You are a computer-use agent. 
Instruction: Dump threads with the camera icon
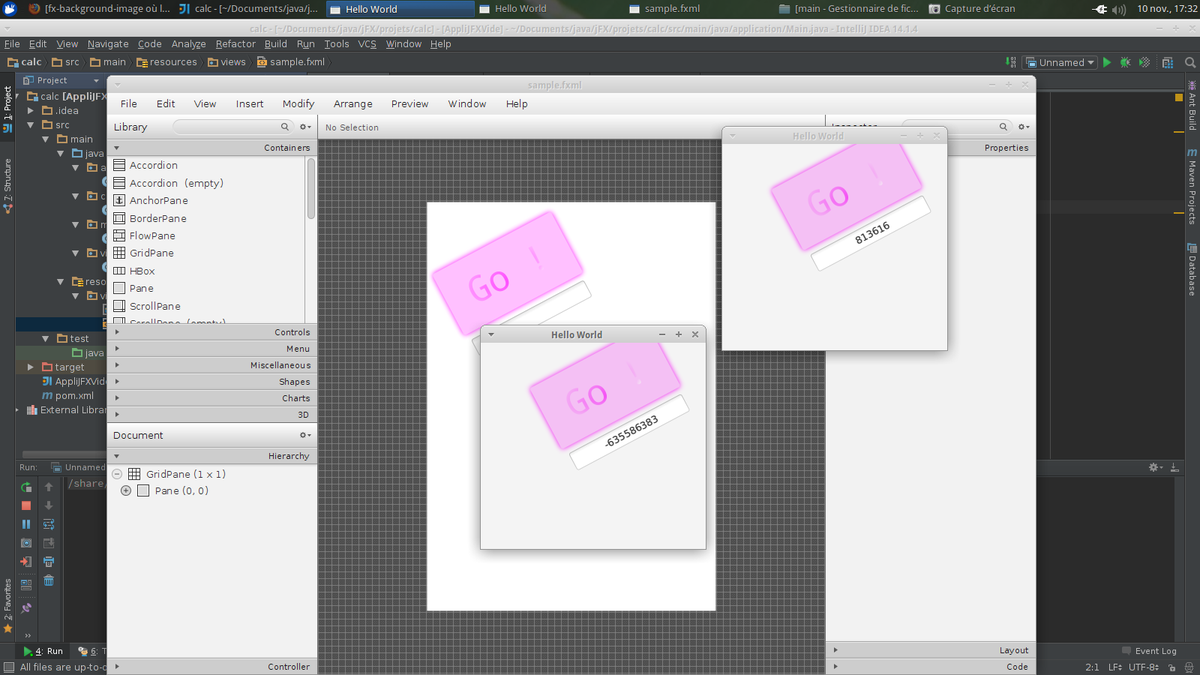27,543
